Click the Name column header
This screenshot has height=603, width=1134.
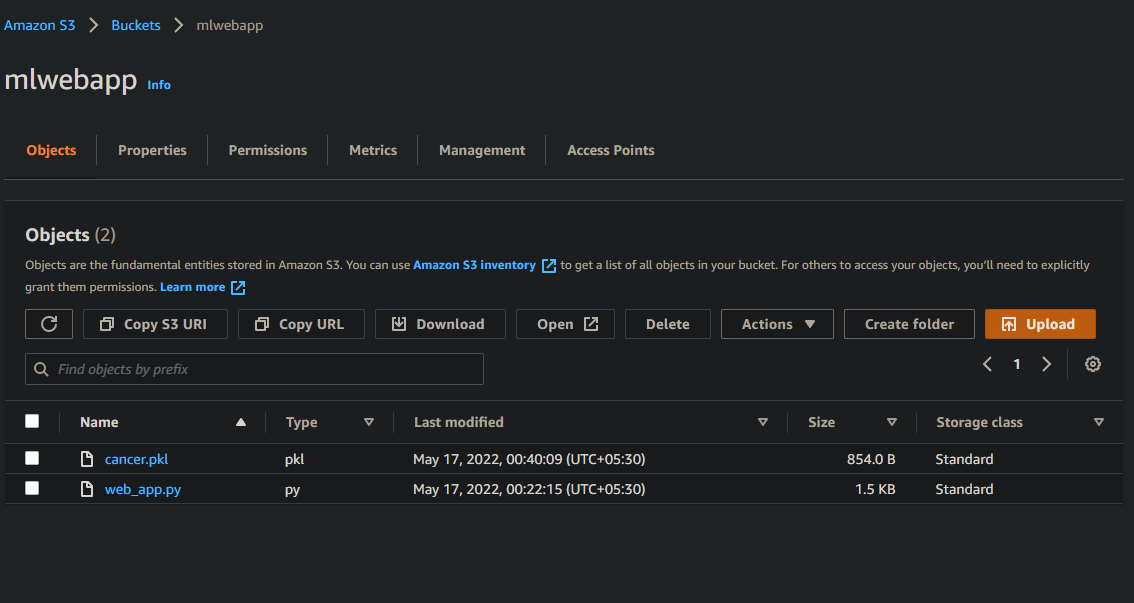99,422
